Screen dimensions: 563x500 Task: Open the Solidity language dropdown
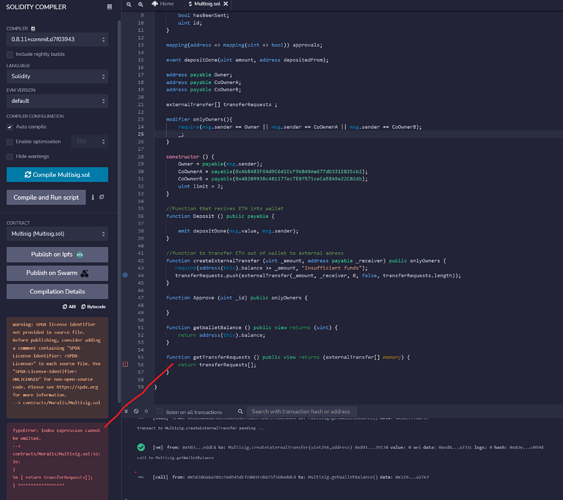(57, 76)
